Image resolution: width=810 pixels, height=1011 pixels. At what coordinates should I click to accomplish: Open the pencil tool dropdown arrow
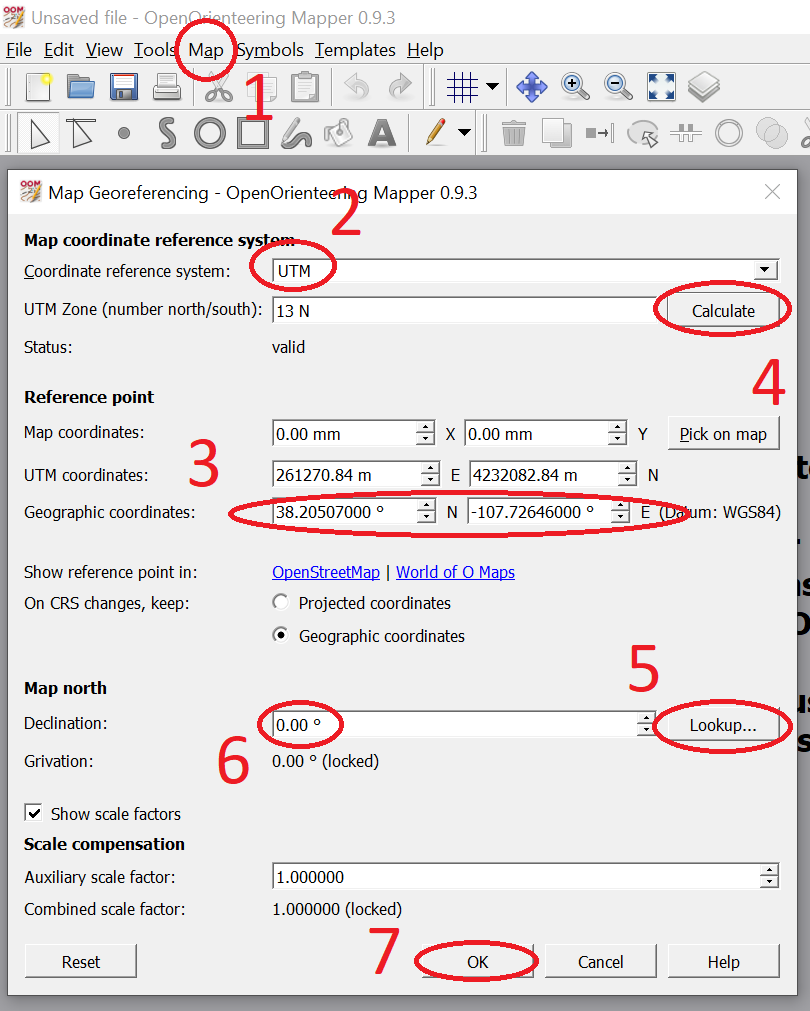464,133
